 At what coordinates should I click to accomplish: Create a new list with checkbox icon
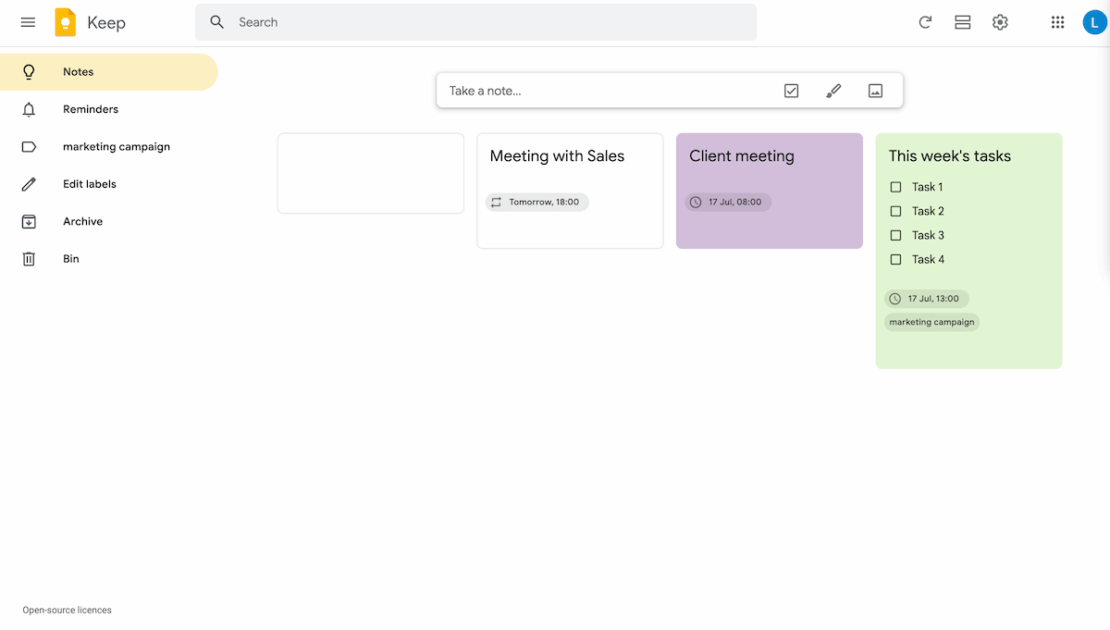791,91
